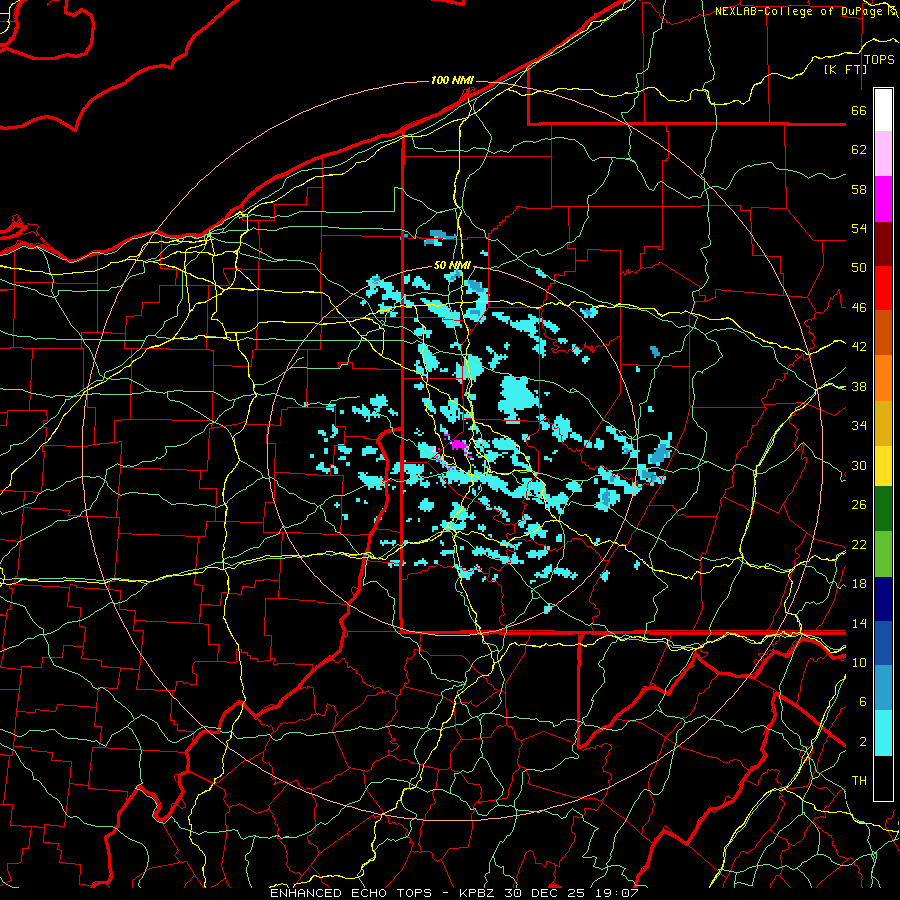
Task: Click the bright red 50 kft legend swatch
Action: click(x=883, y=288)
